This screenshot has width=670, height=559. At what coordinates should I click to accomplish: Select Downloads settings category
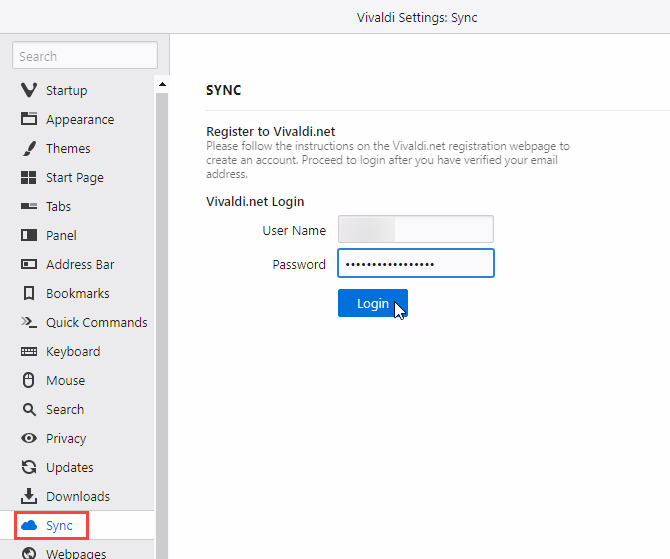point(77,497)
